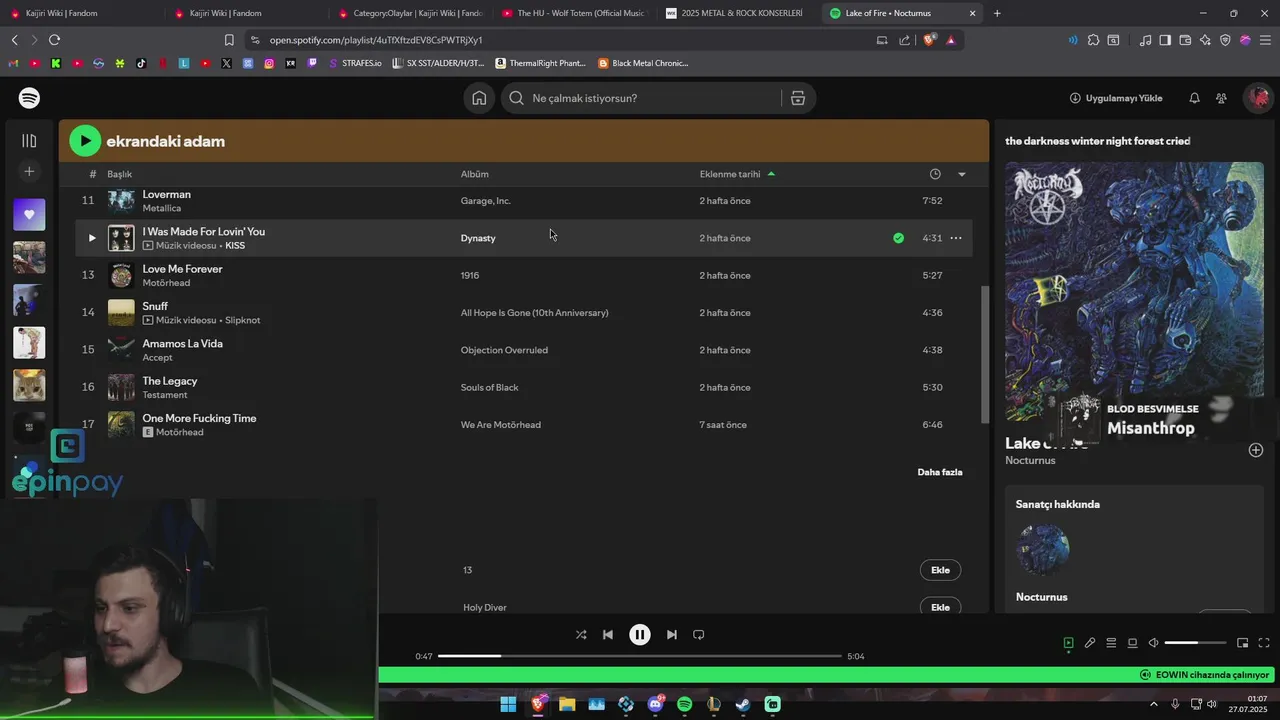Pause the current song
Viewport: 1280px width, 720px height.
click(640, 635)
